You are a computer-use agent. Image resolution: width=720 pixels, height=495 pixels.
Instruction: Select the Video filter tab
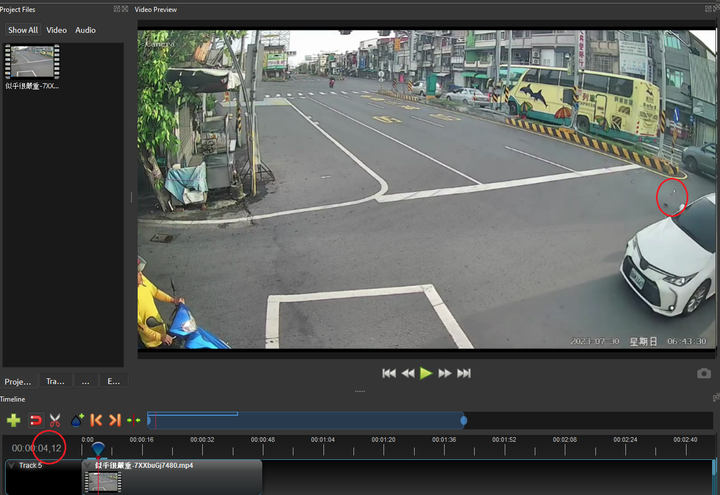pos(56,30)
